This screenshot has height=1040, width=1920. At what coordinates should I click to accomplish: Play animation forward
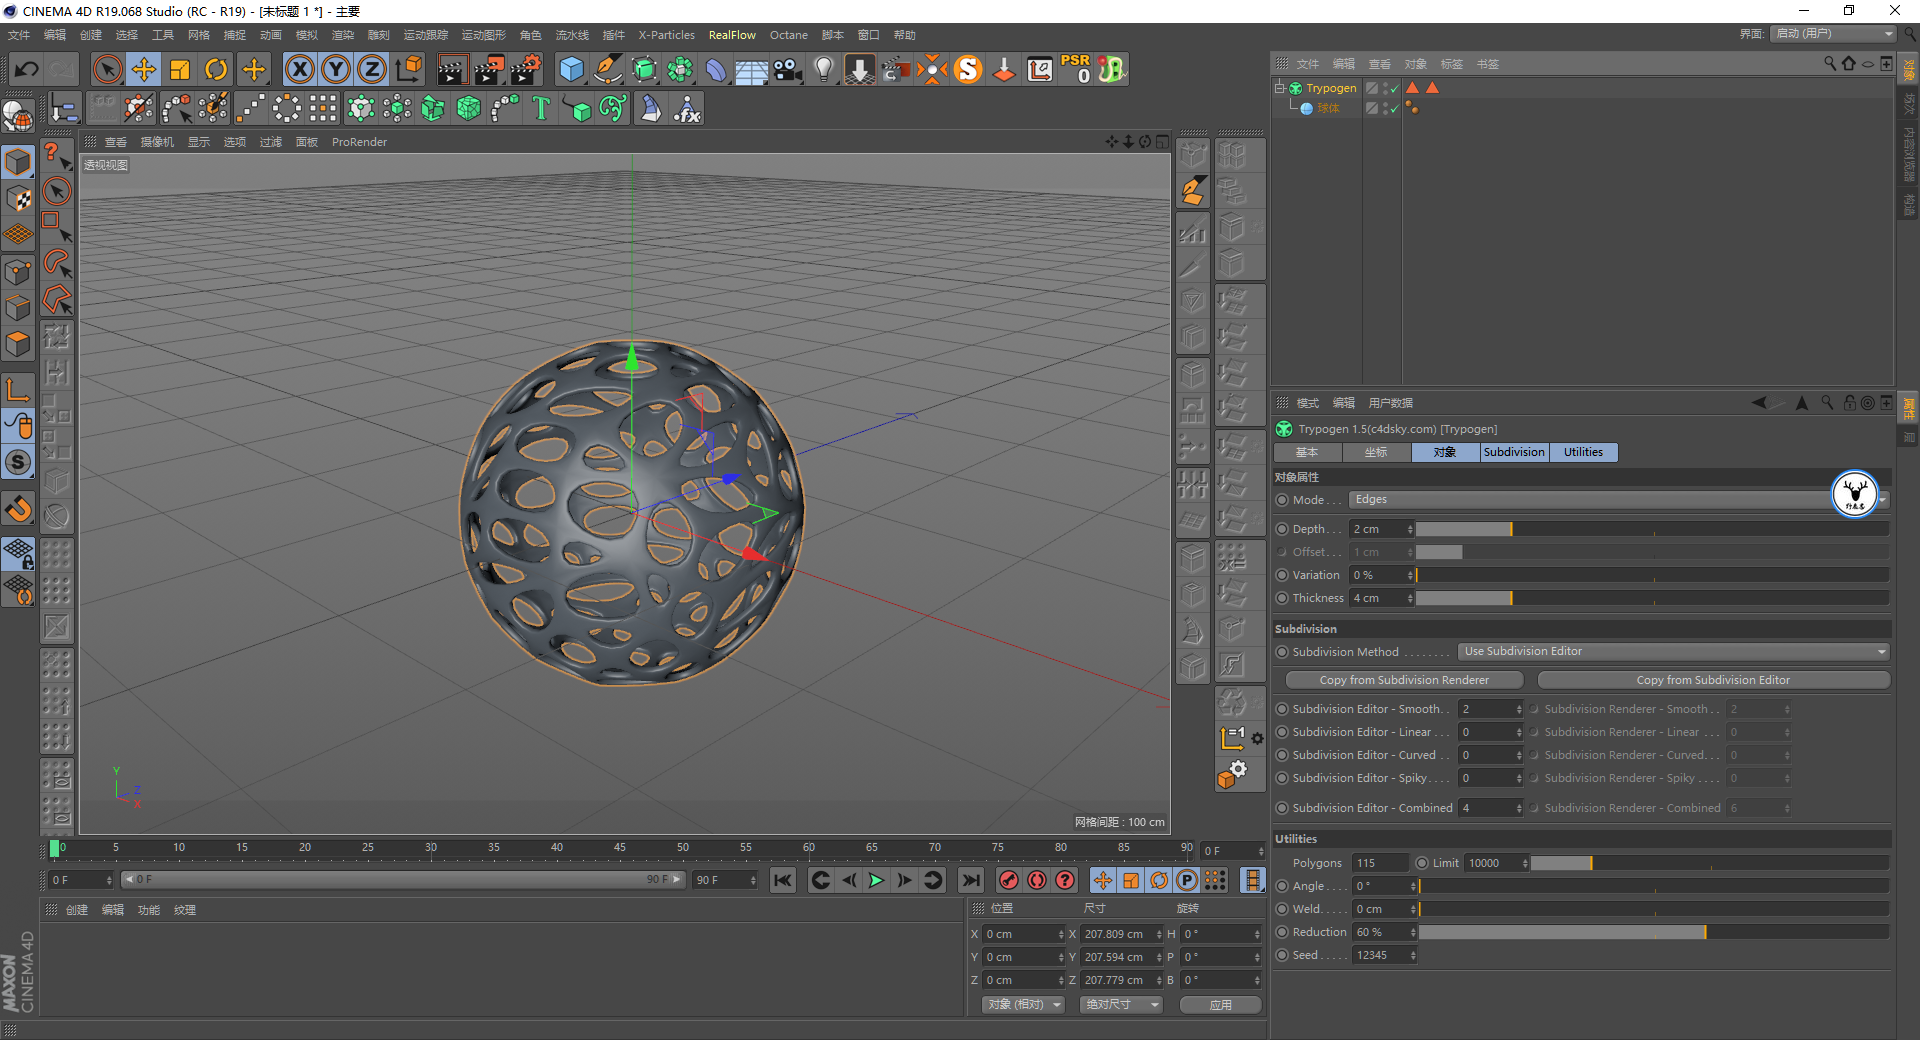tap(877, 880)
